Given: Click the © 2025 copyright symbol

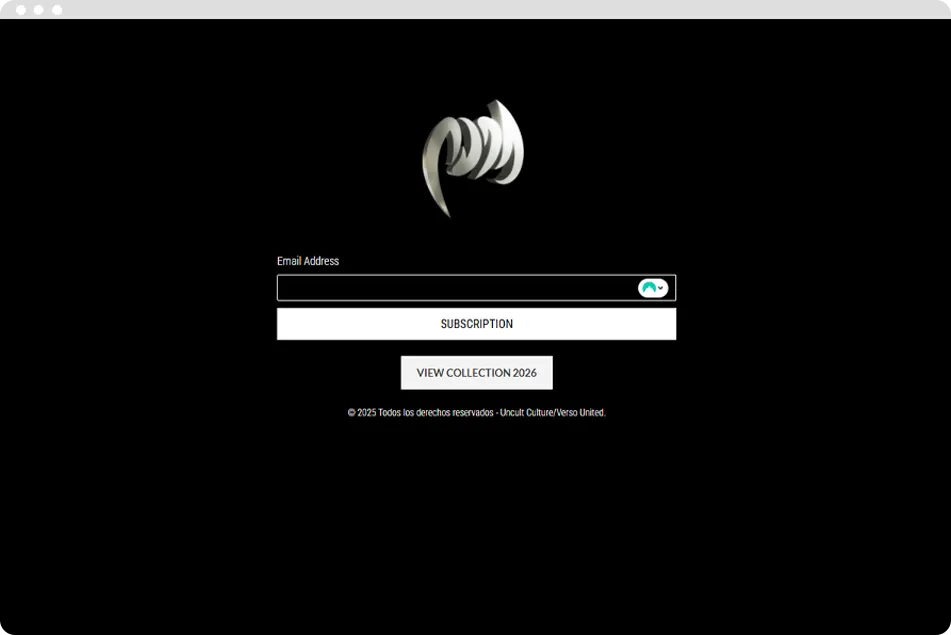Looking at the screenshot, I should click(x=352, y=413).
